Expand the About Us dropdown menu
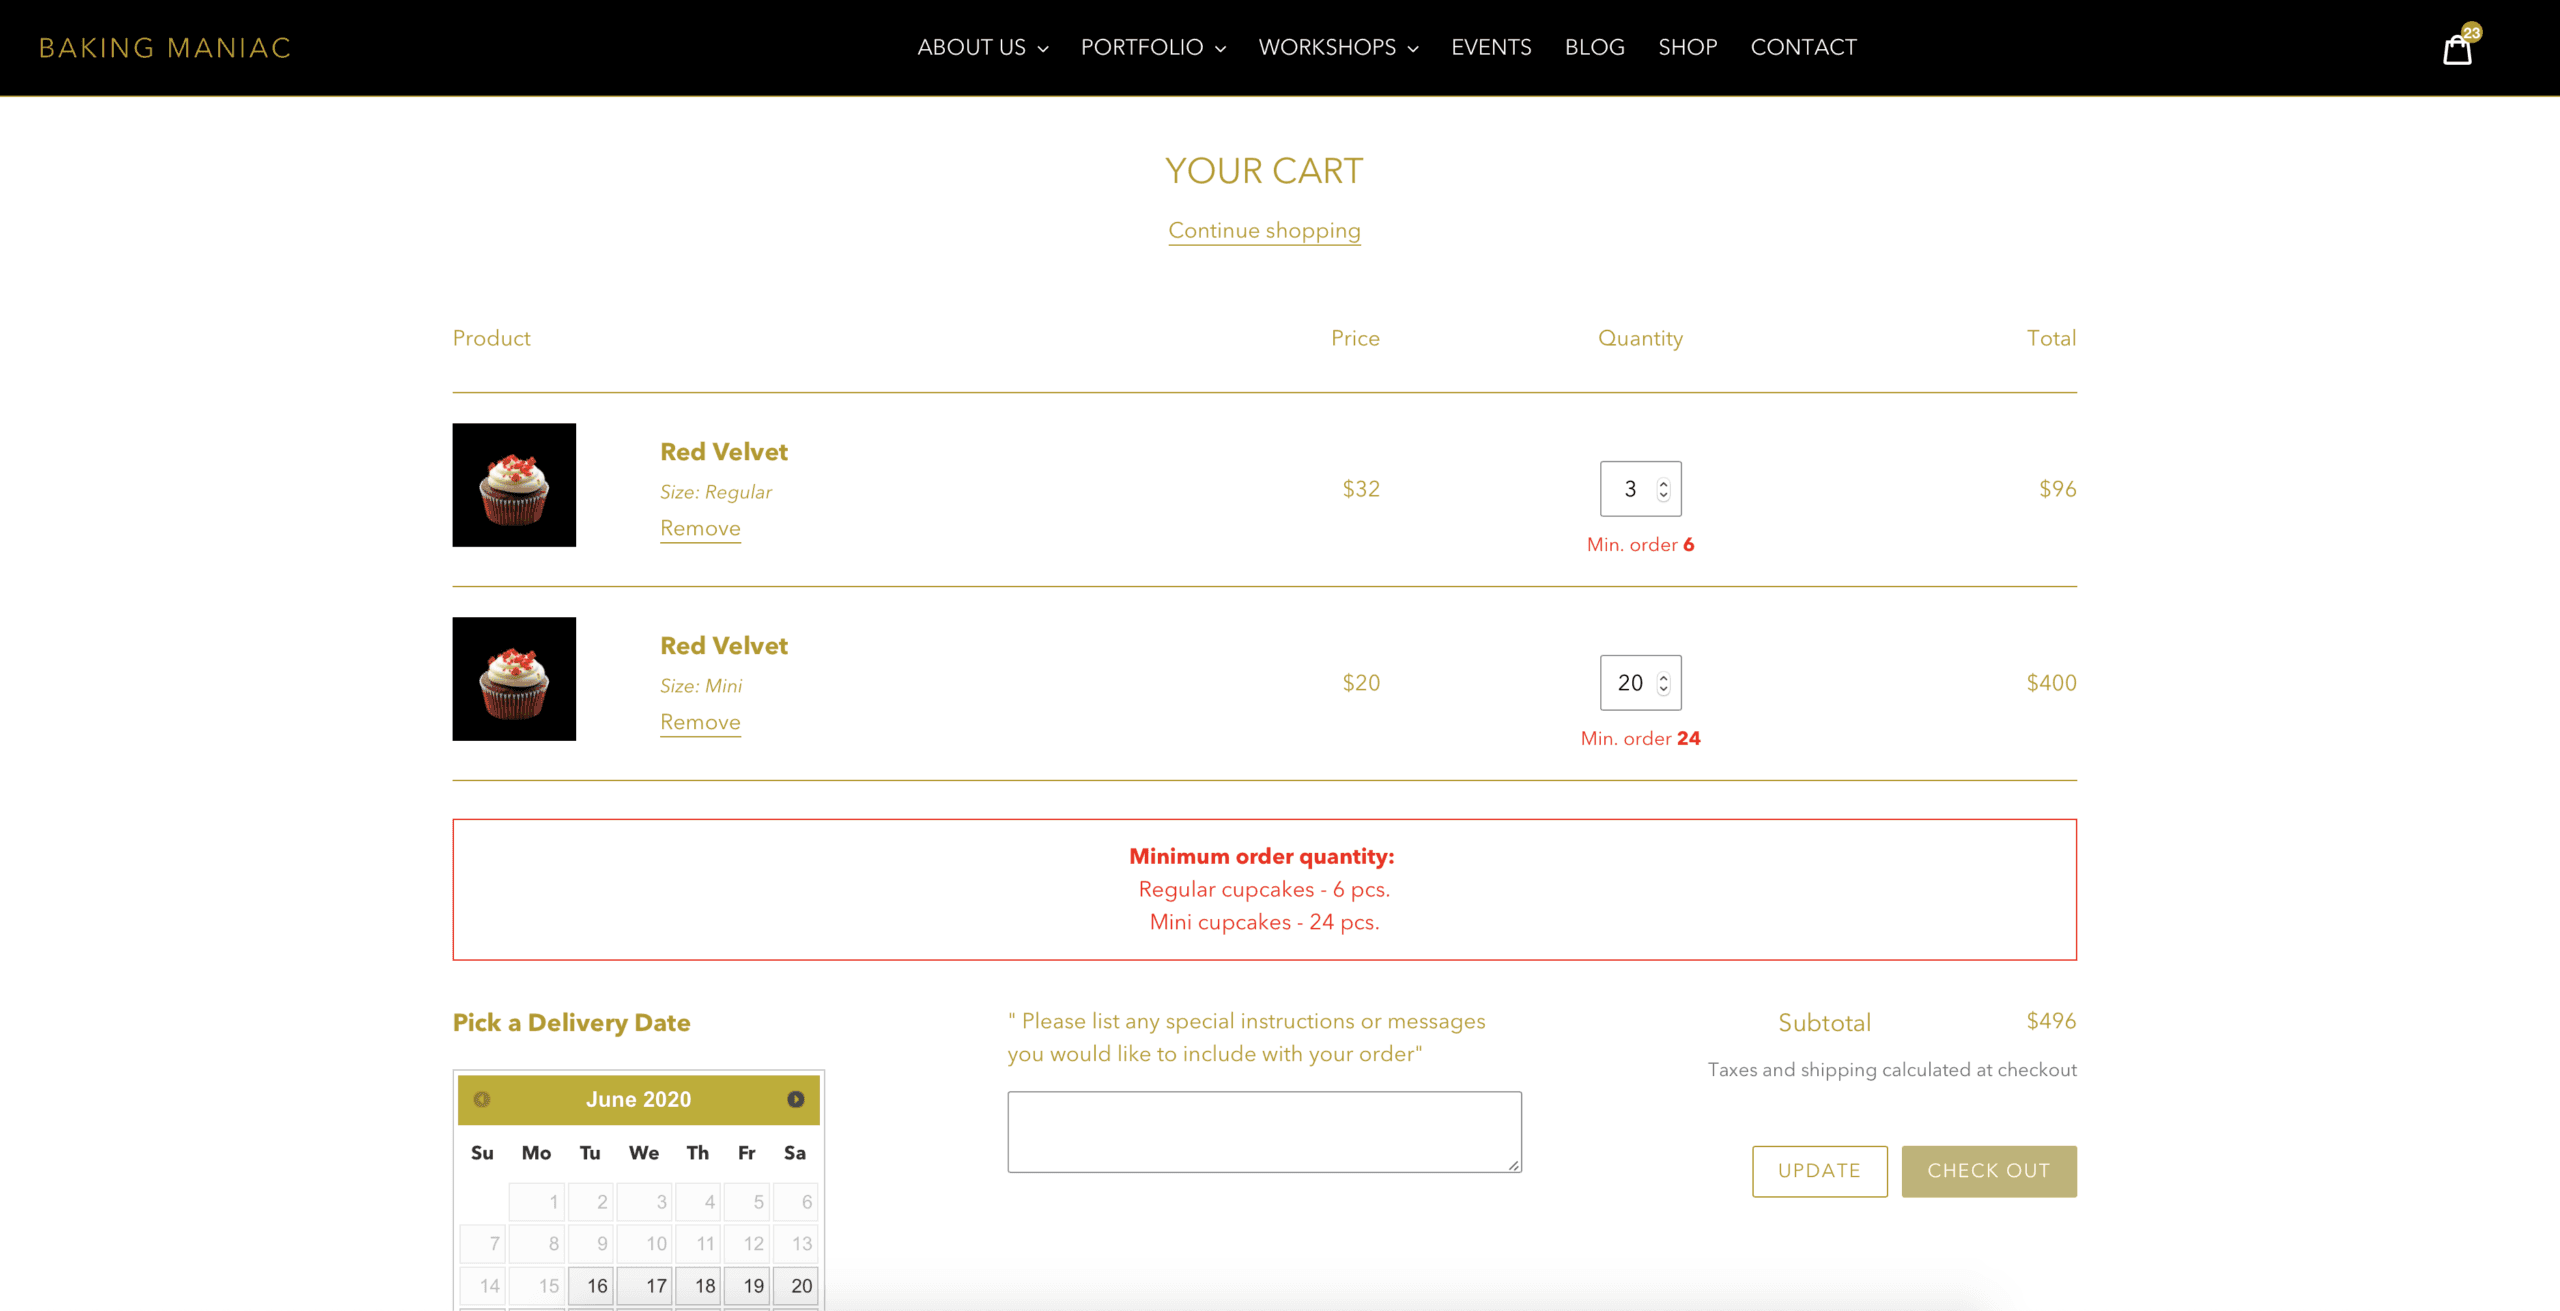The image size is (2560, 1311). [982, 48]
